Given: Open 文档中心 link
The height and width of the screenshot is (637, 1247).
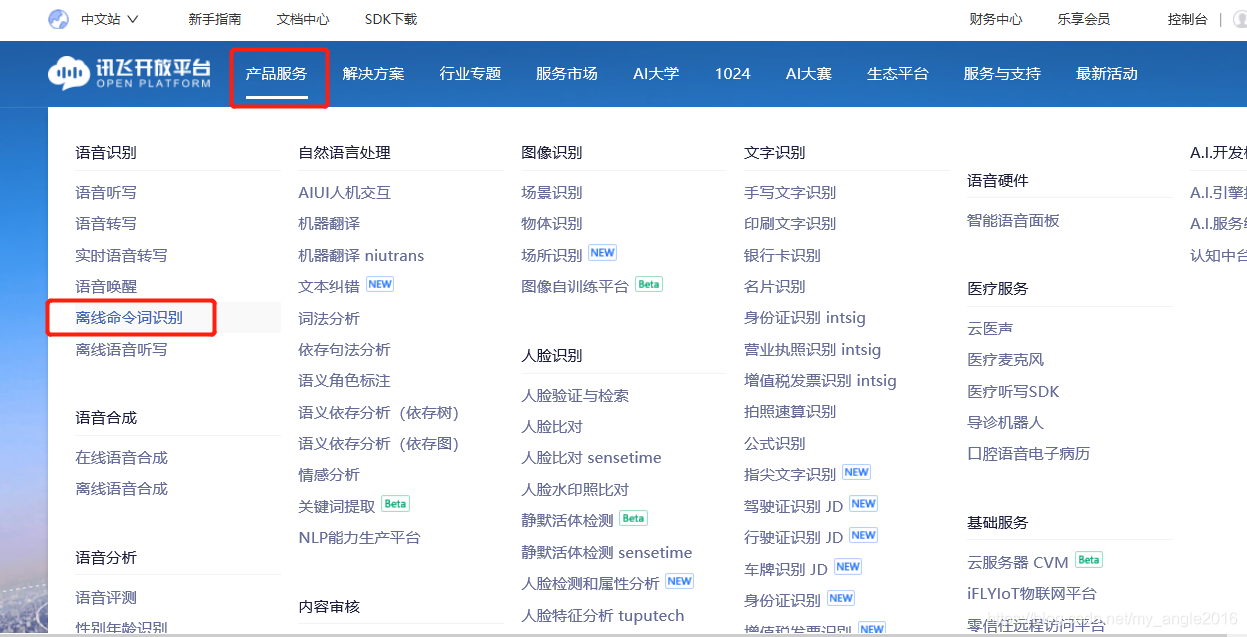Looking at the screenshot, I should point(303,19).
